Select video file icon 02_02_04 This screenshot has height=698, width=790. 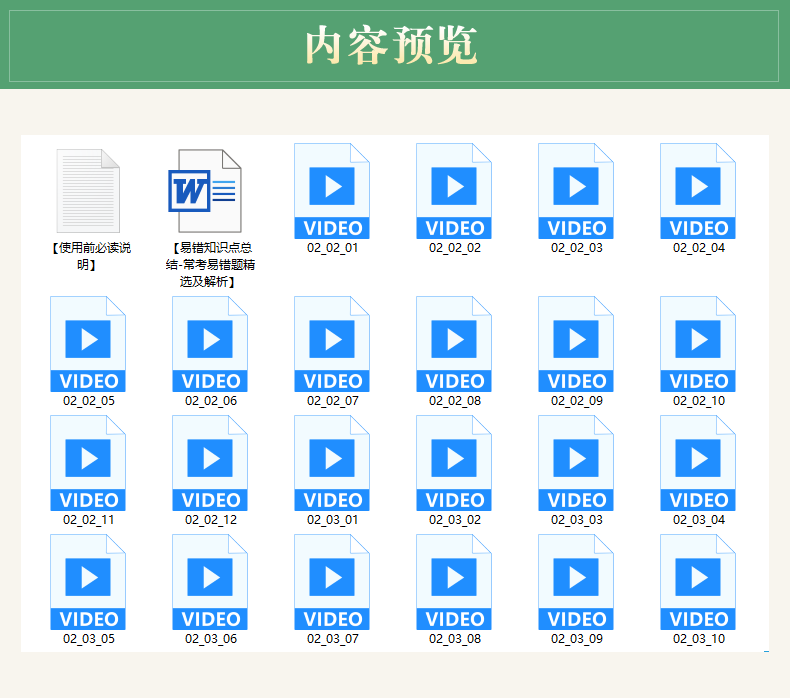tap(698, 191)
